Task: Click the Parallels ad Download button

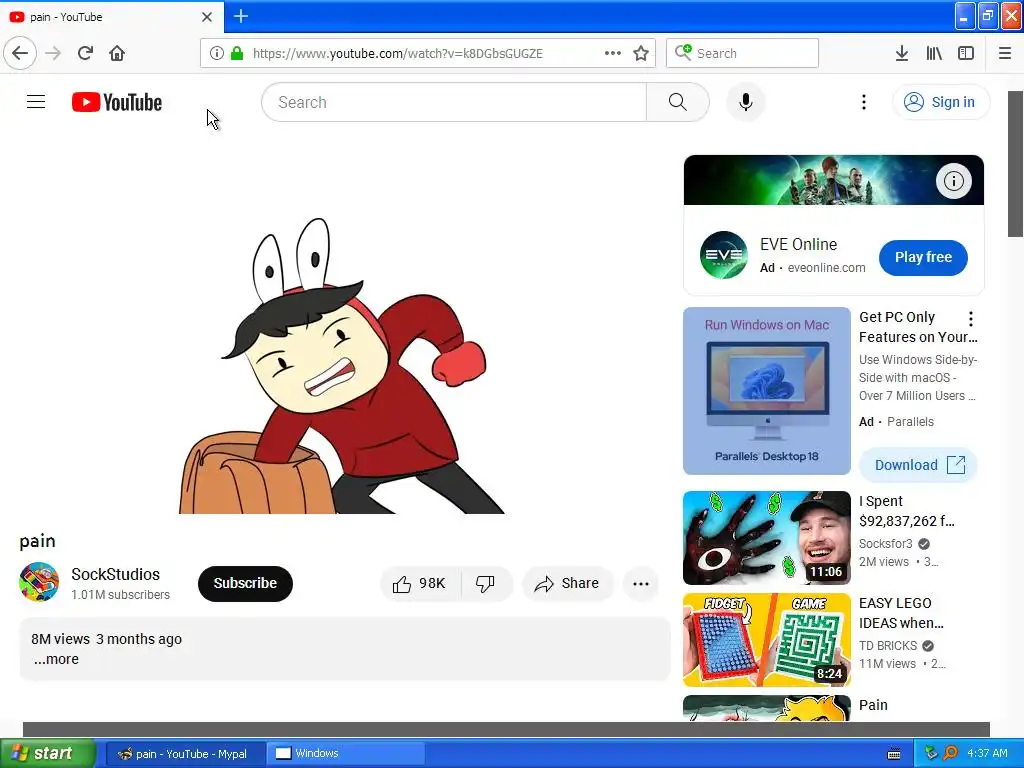Action: click(x=918, y=465)
